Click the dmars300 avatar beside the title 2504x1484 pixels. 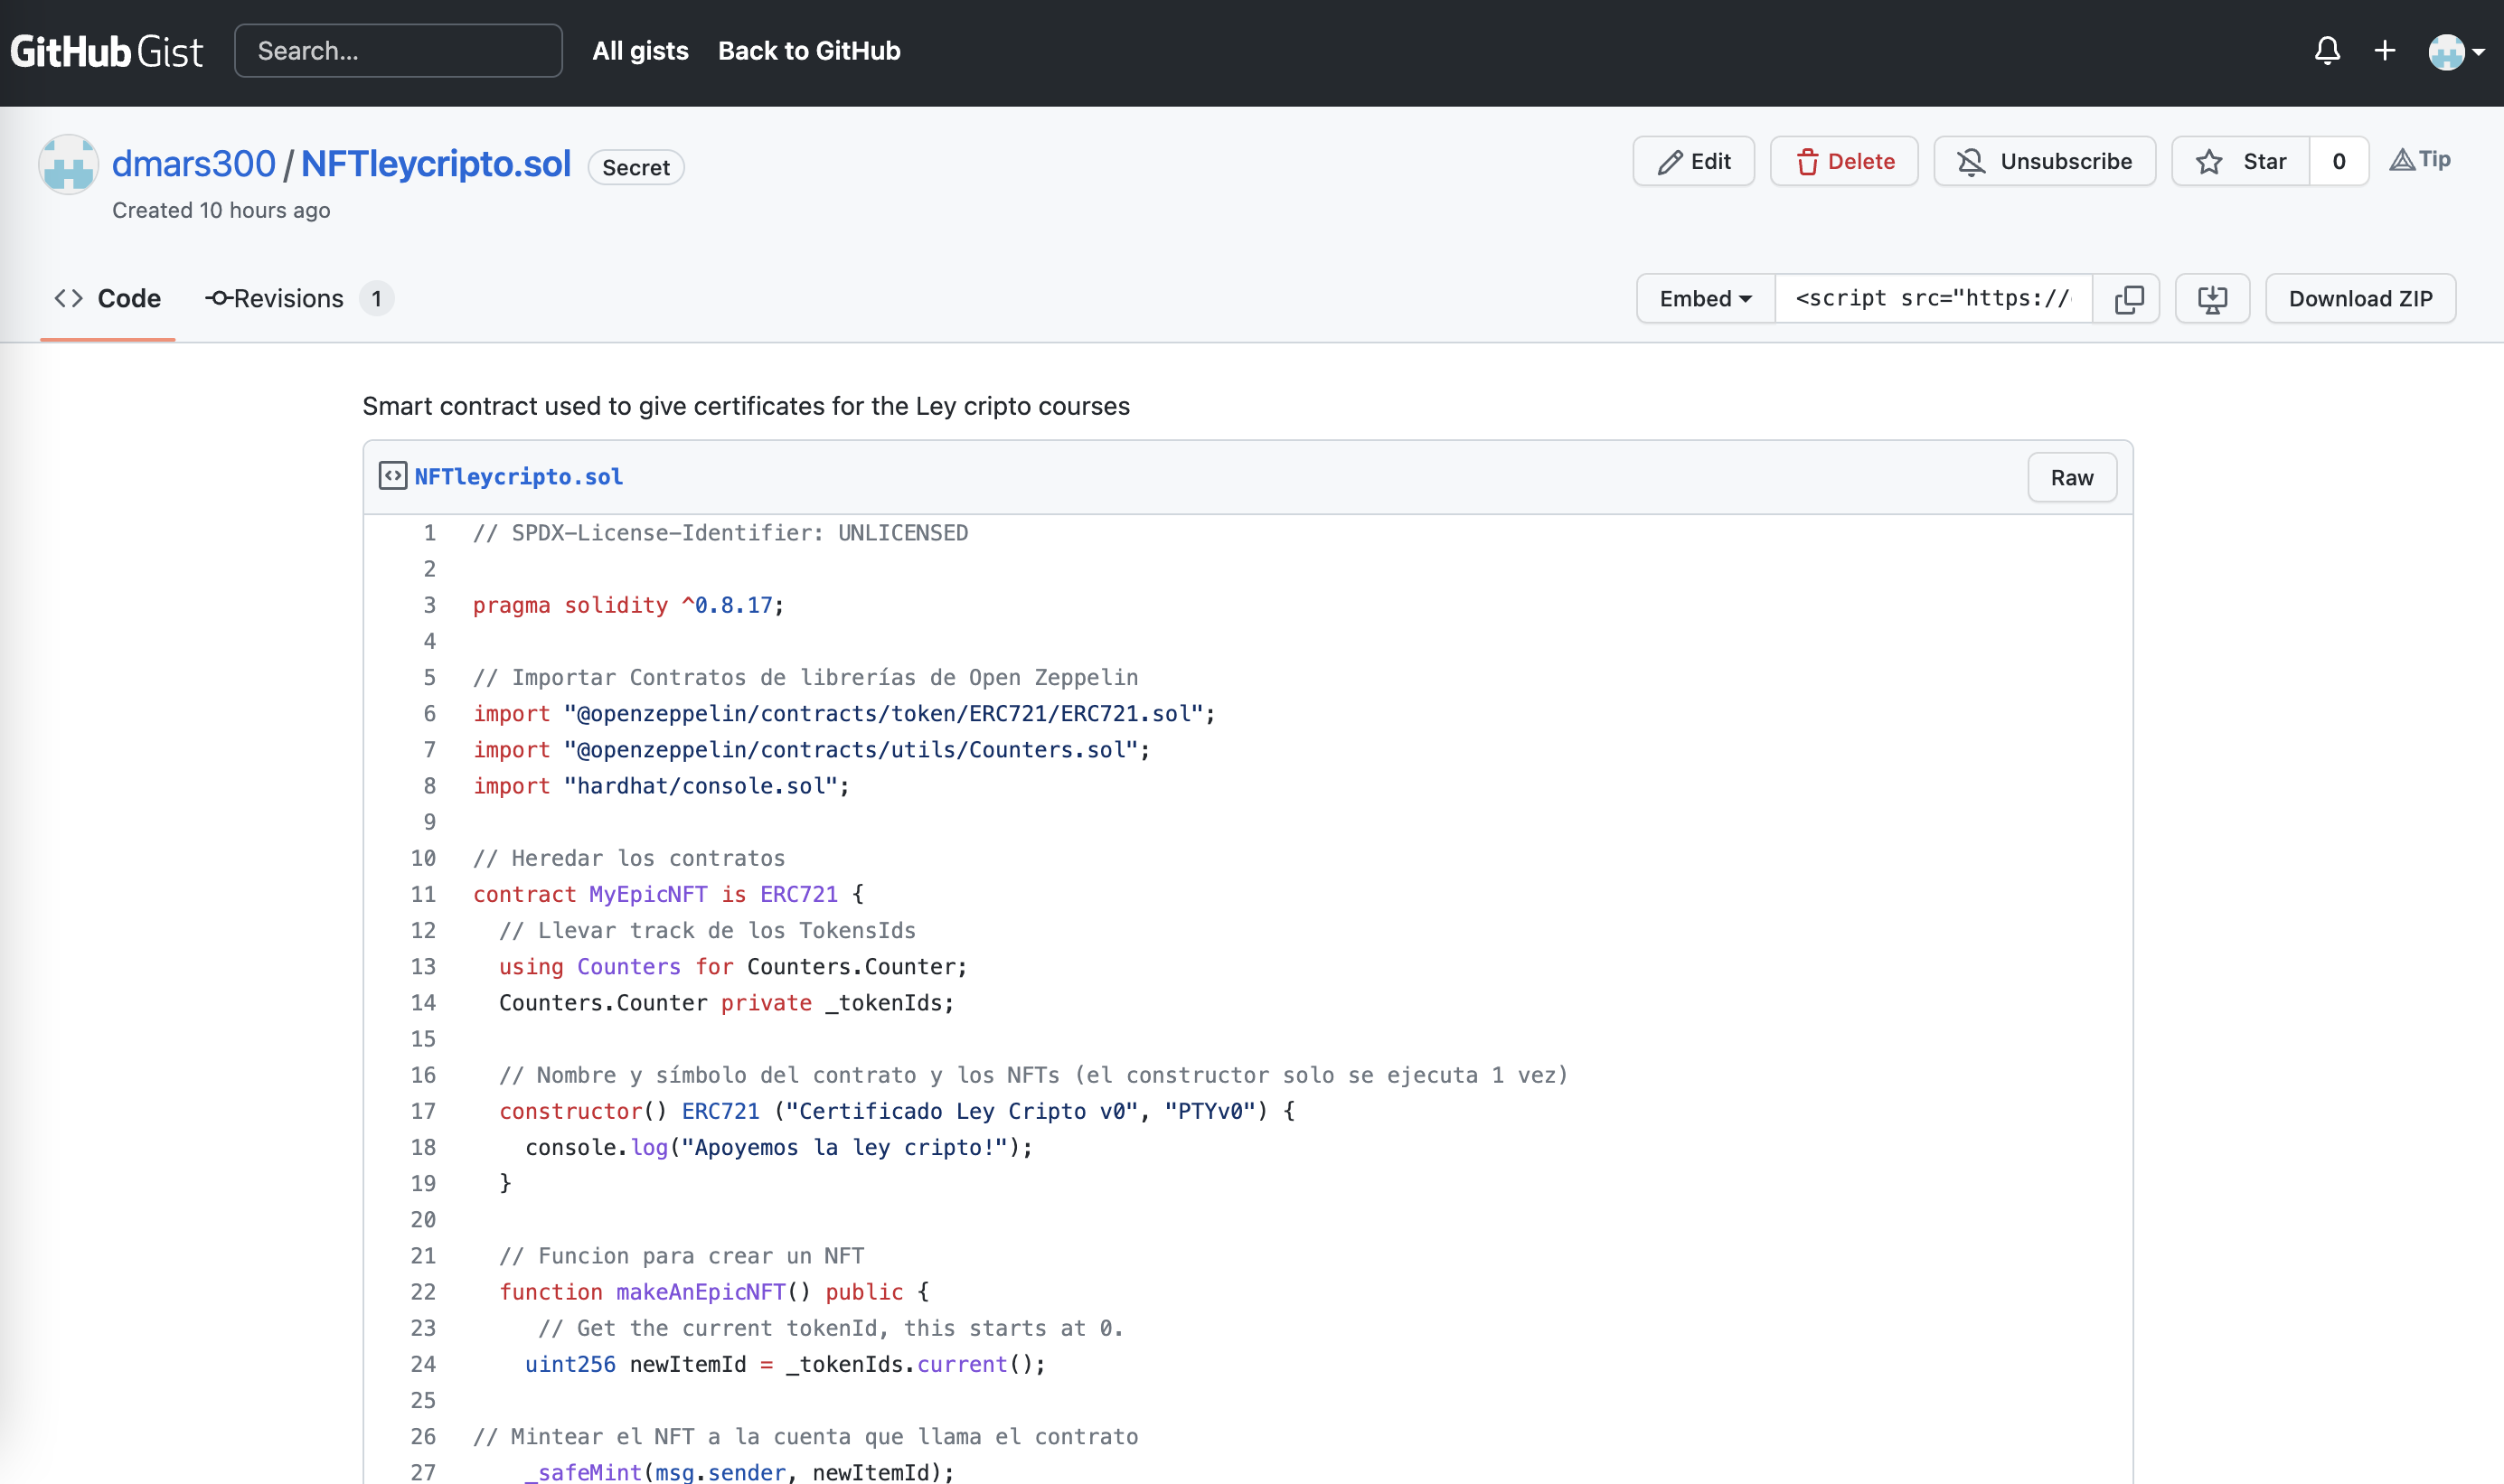68,165
